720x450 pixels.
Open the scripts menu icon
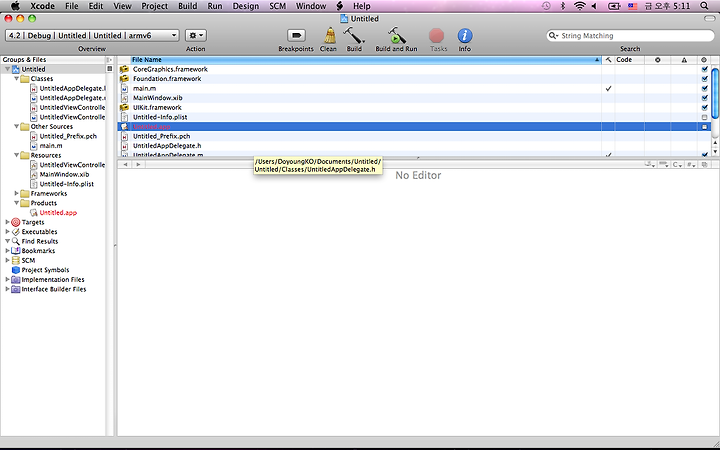point(340,6)
